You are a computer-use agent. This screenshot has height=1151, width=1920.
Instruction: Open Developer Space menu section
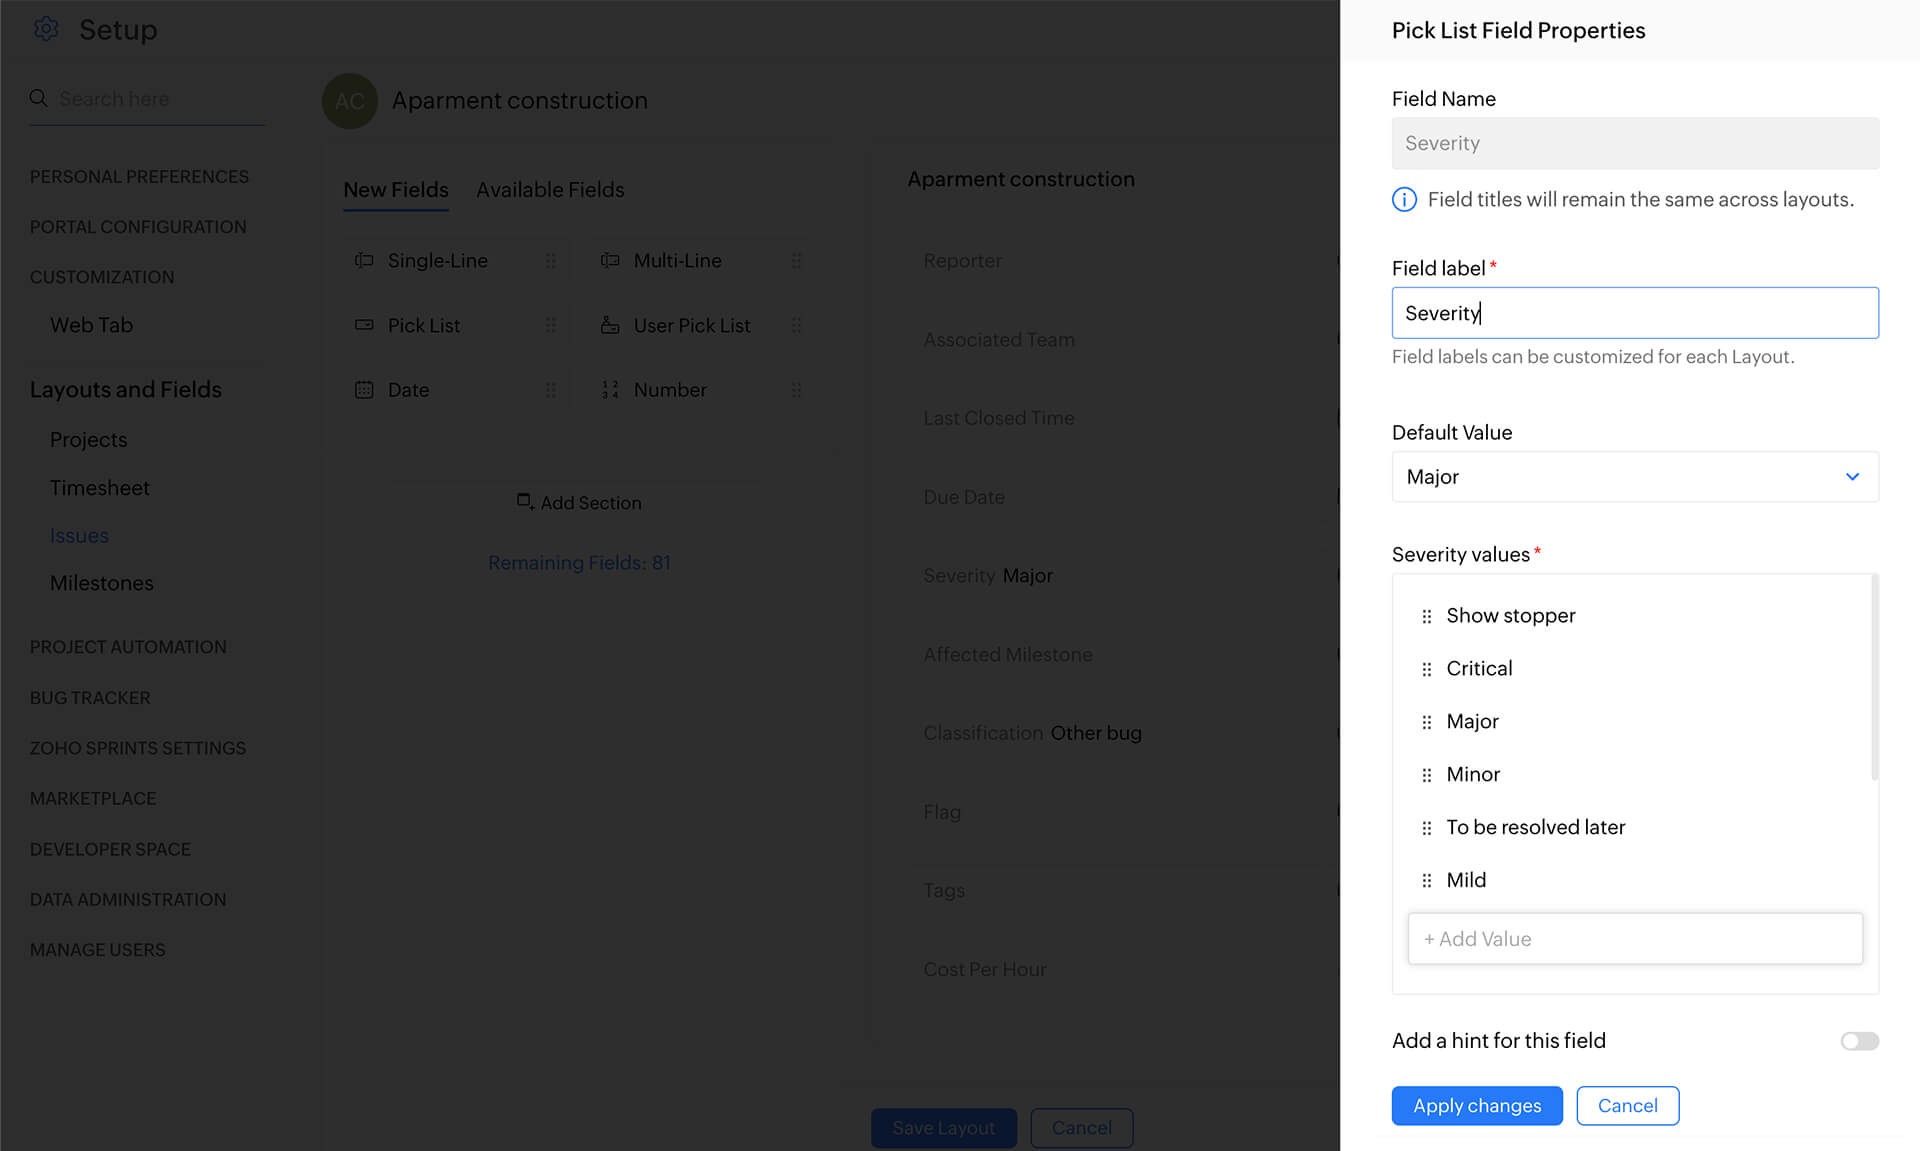point(110,849)
